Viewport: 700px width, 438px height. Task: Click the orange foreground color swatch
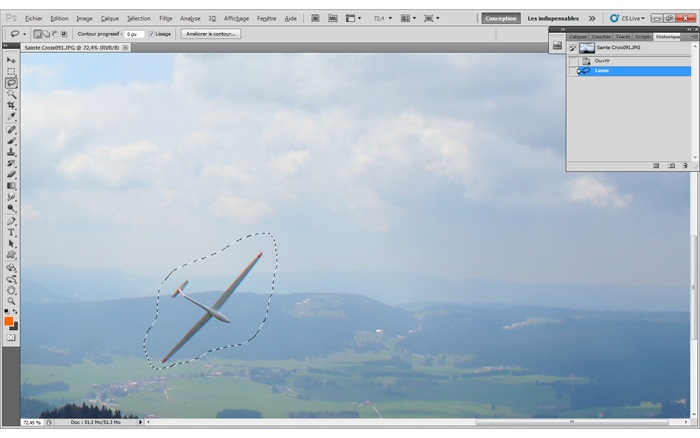(x=9, y=321)
